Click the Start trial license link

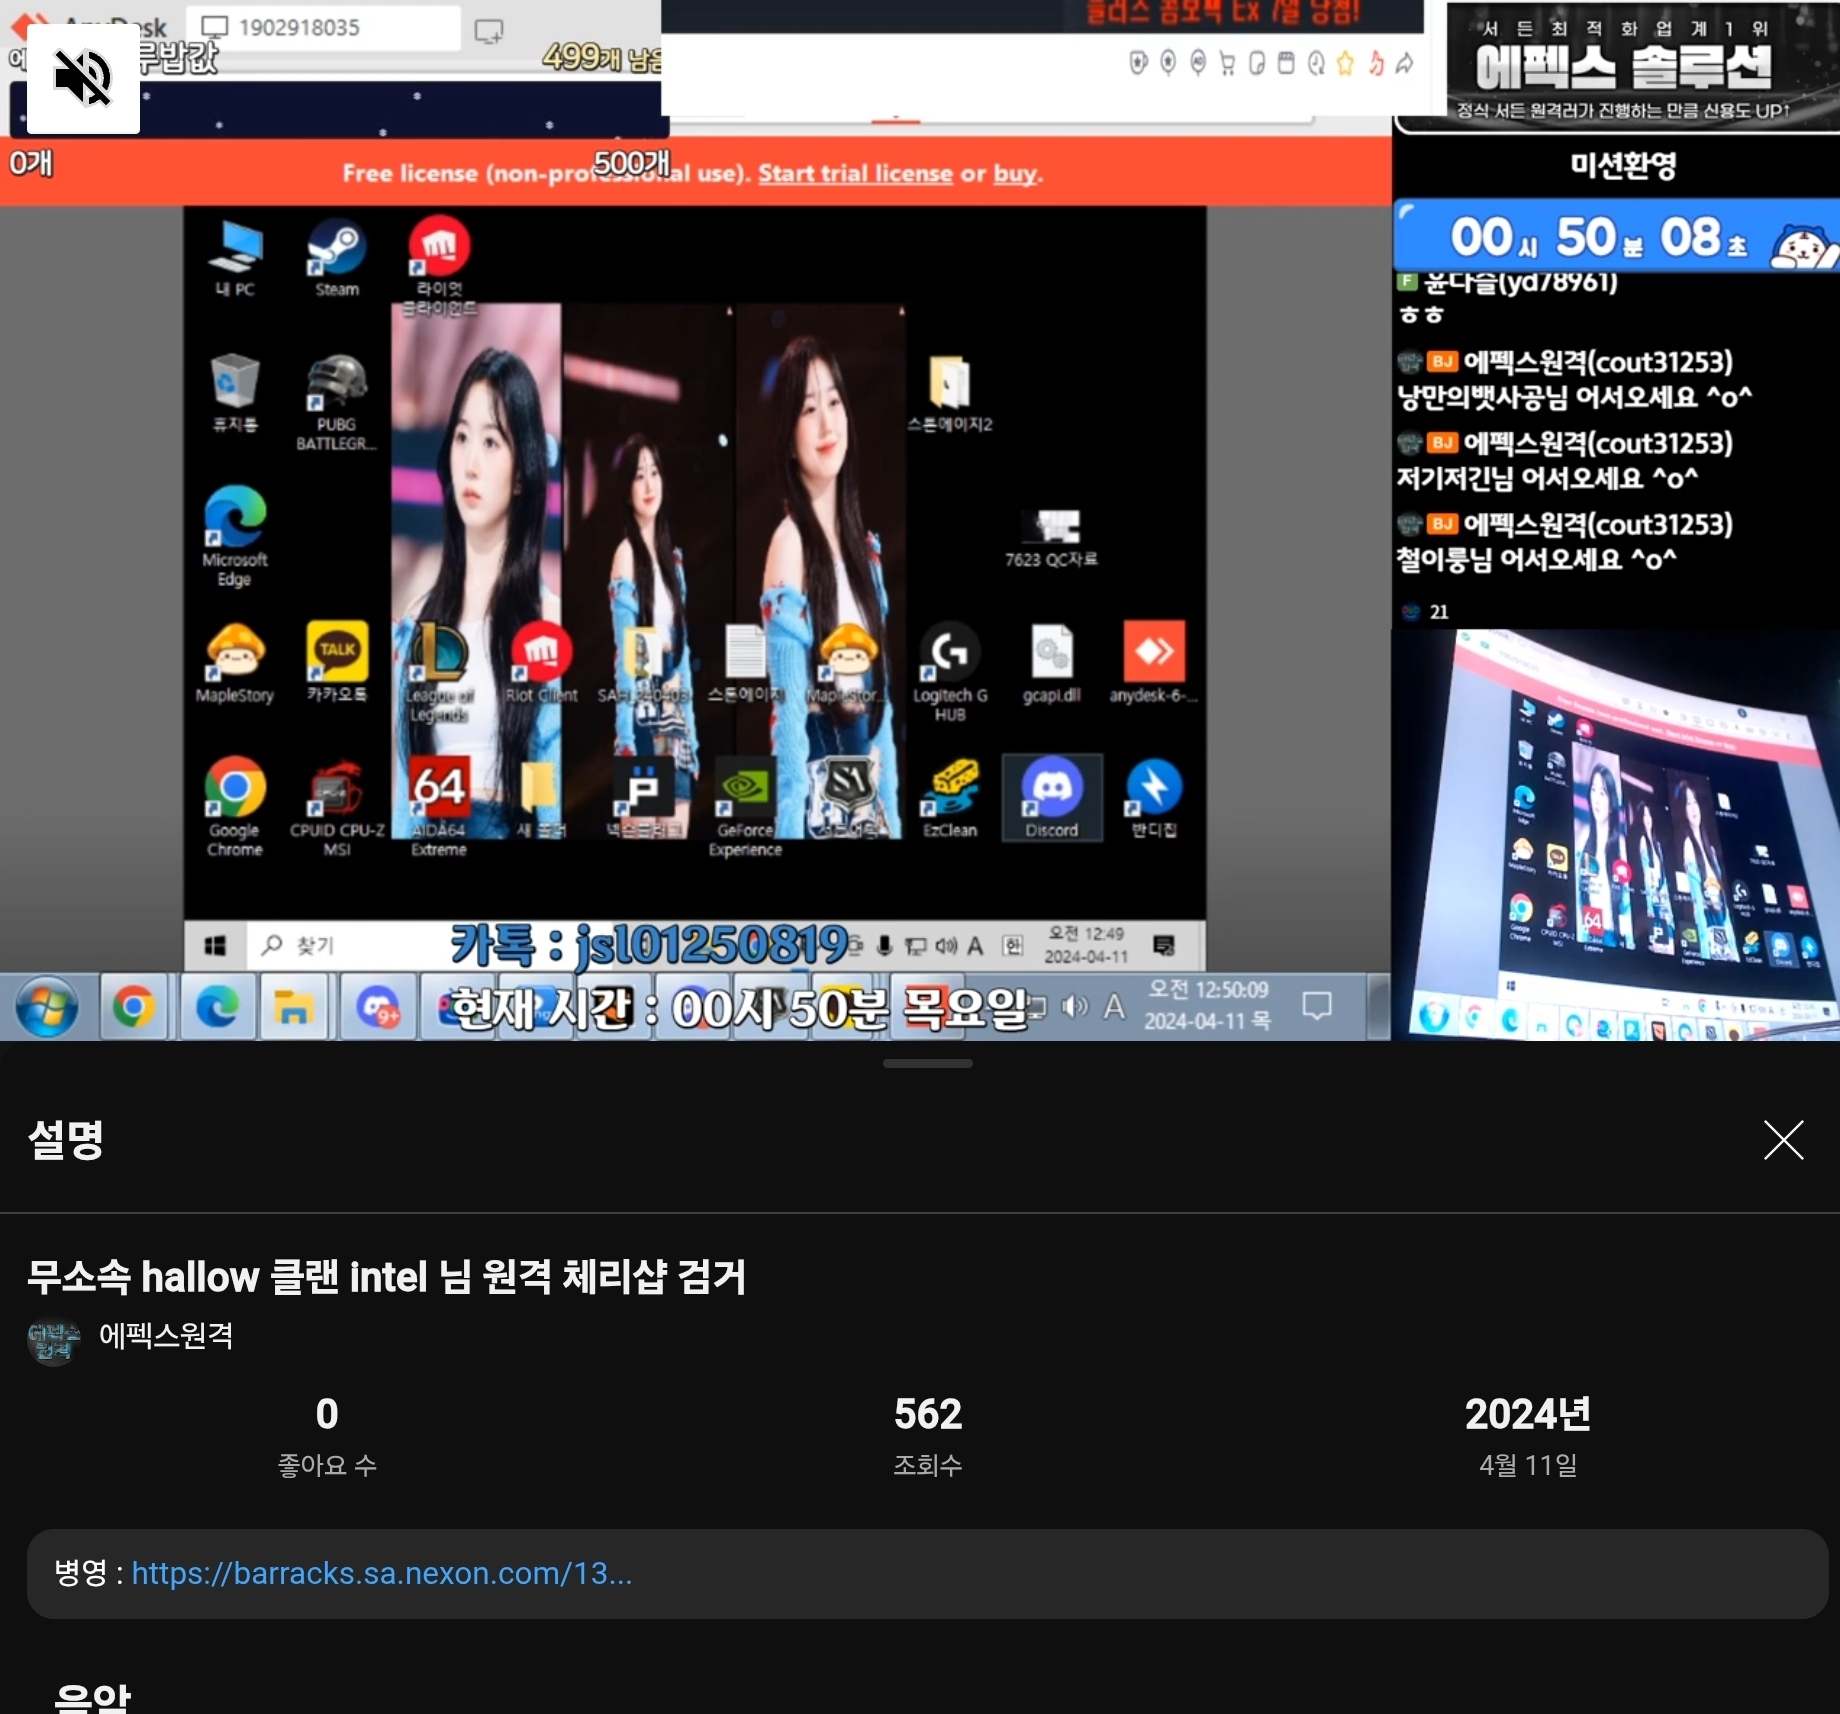tap(854, 173)
